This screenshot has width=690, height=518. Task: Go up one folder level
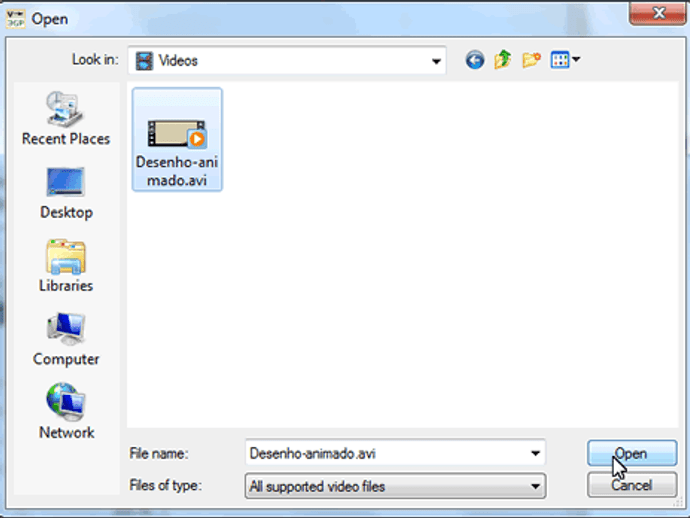click(x=503, y=60)
